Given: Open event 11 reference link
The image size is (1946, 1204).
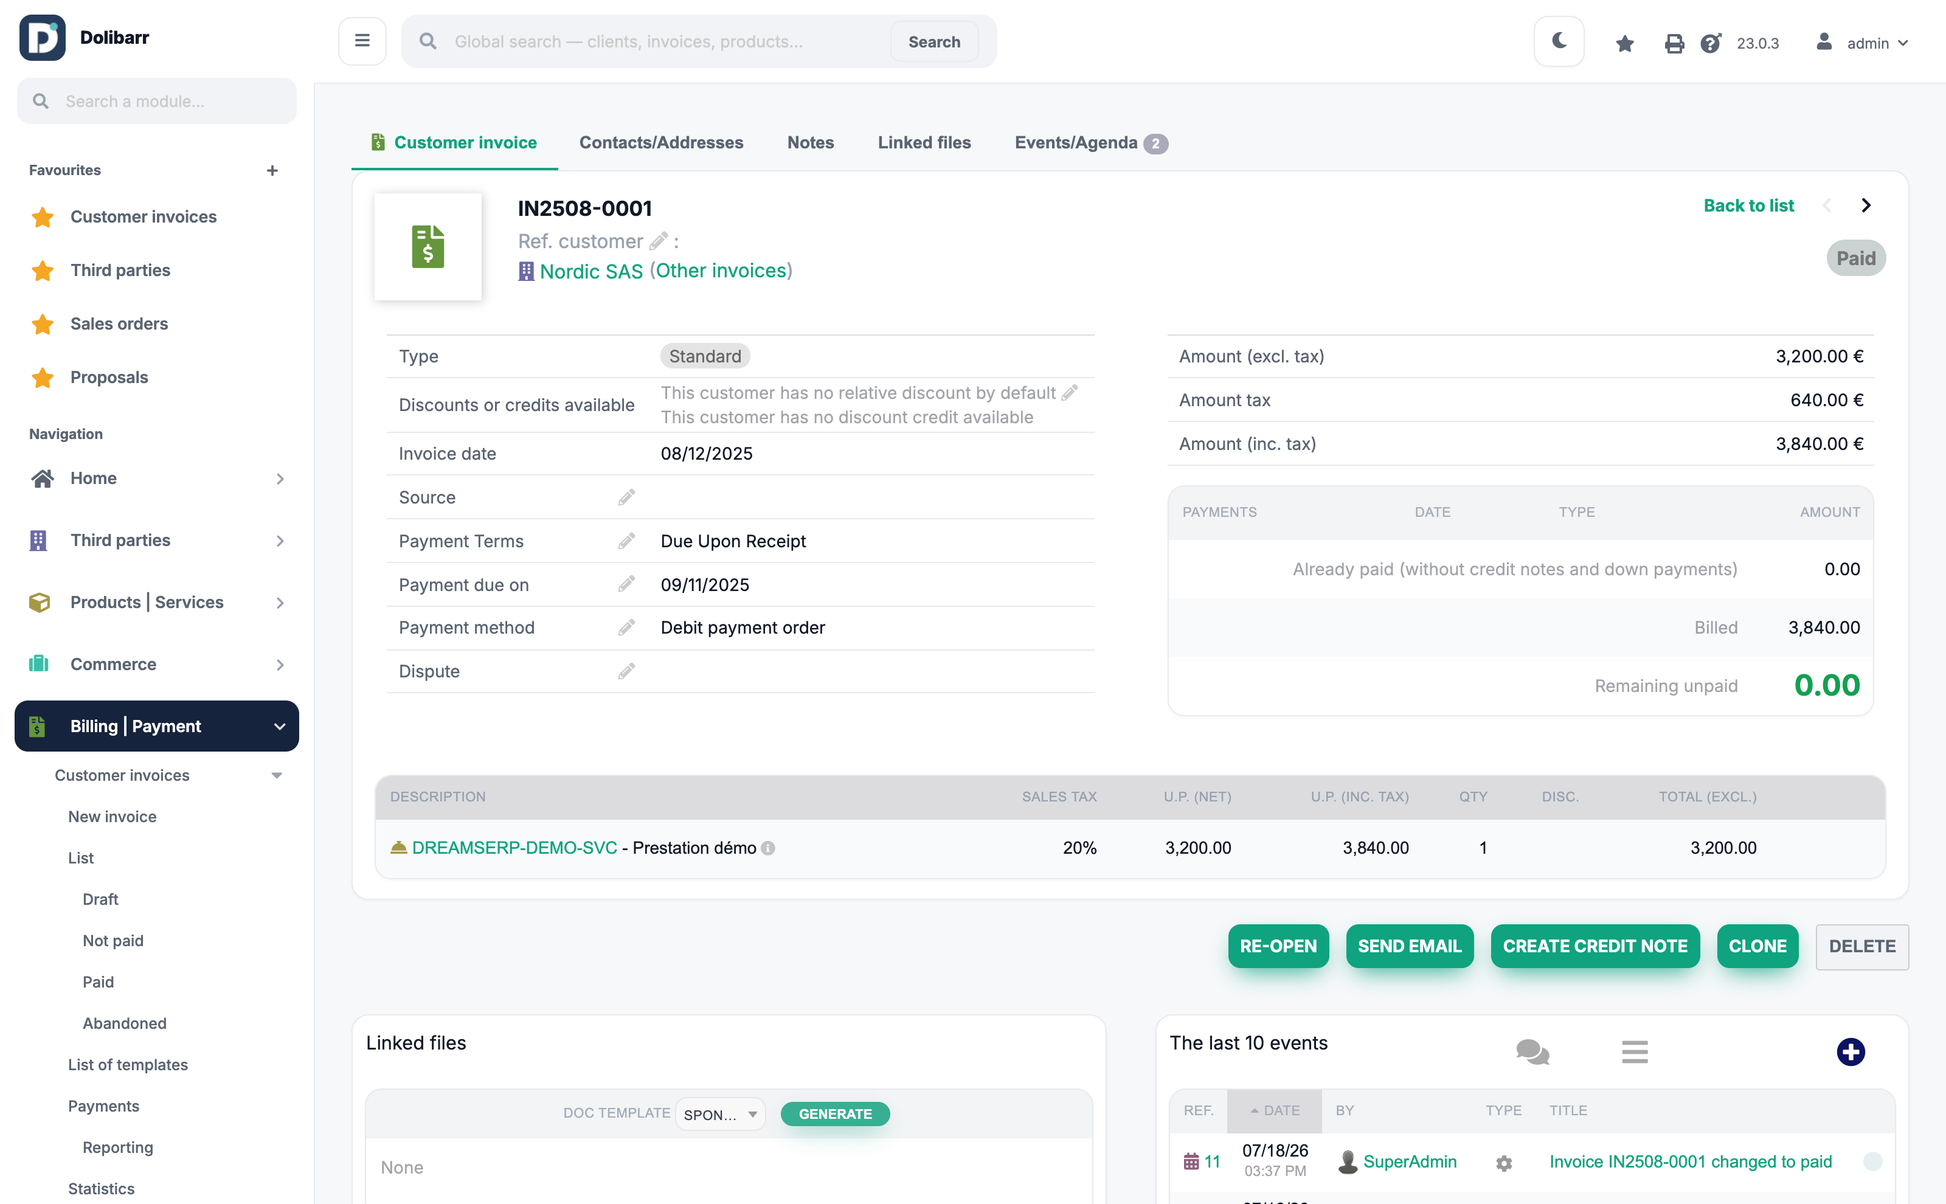Looking at the screenshot, I should point(1202,1162).
